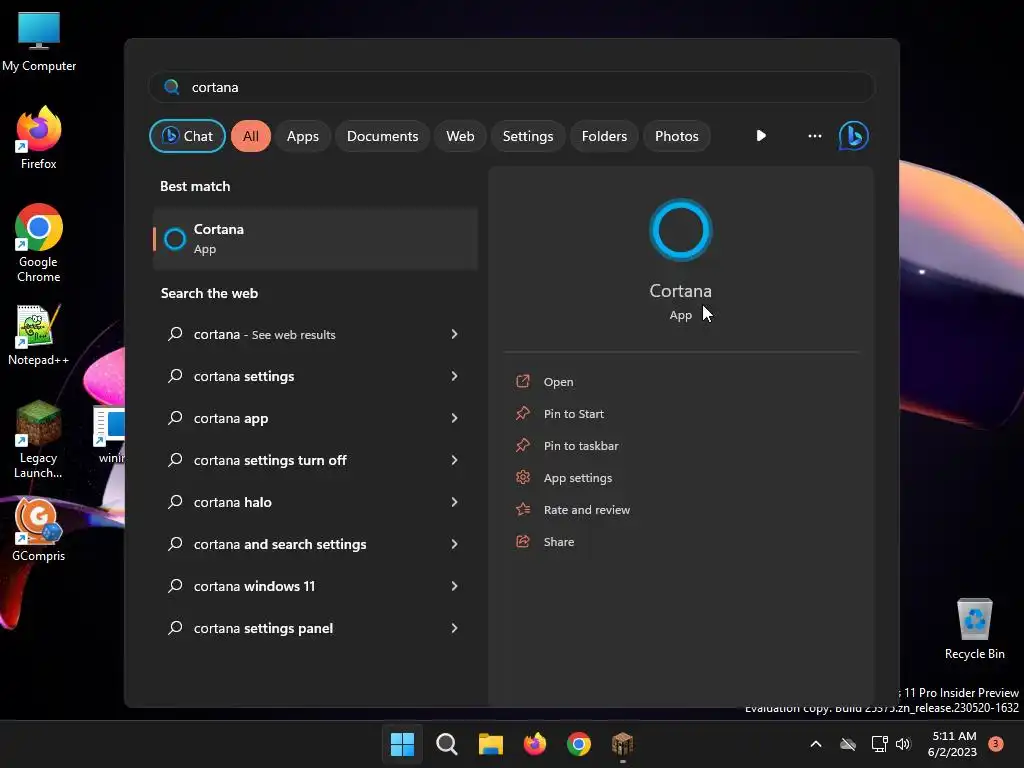Expand arrow for cortana See web results
Image resolution: width=1024 pixels, height=768 pixels.
tap(455, 334)
